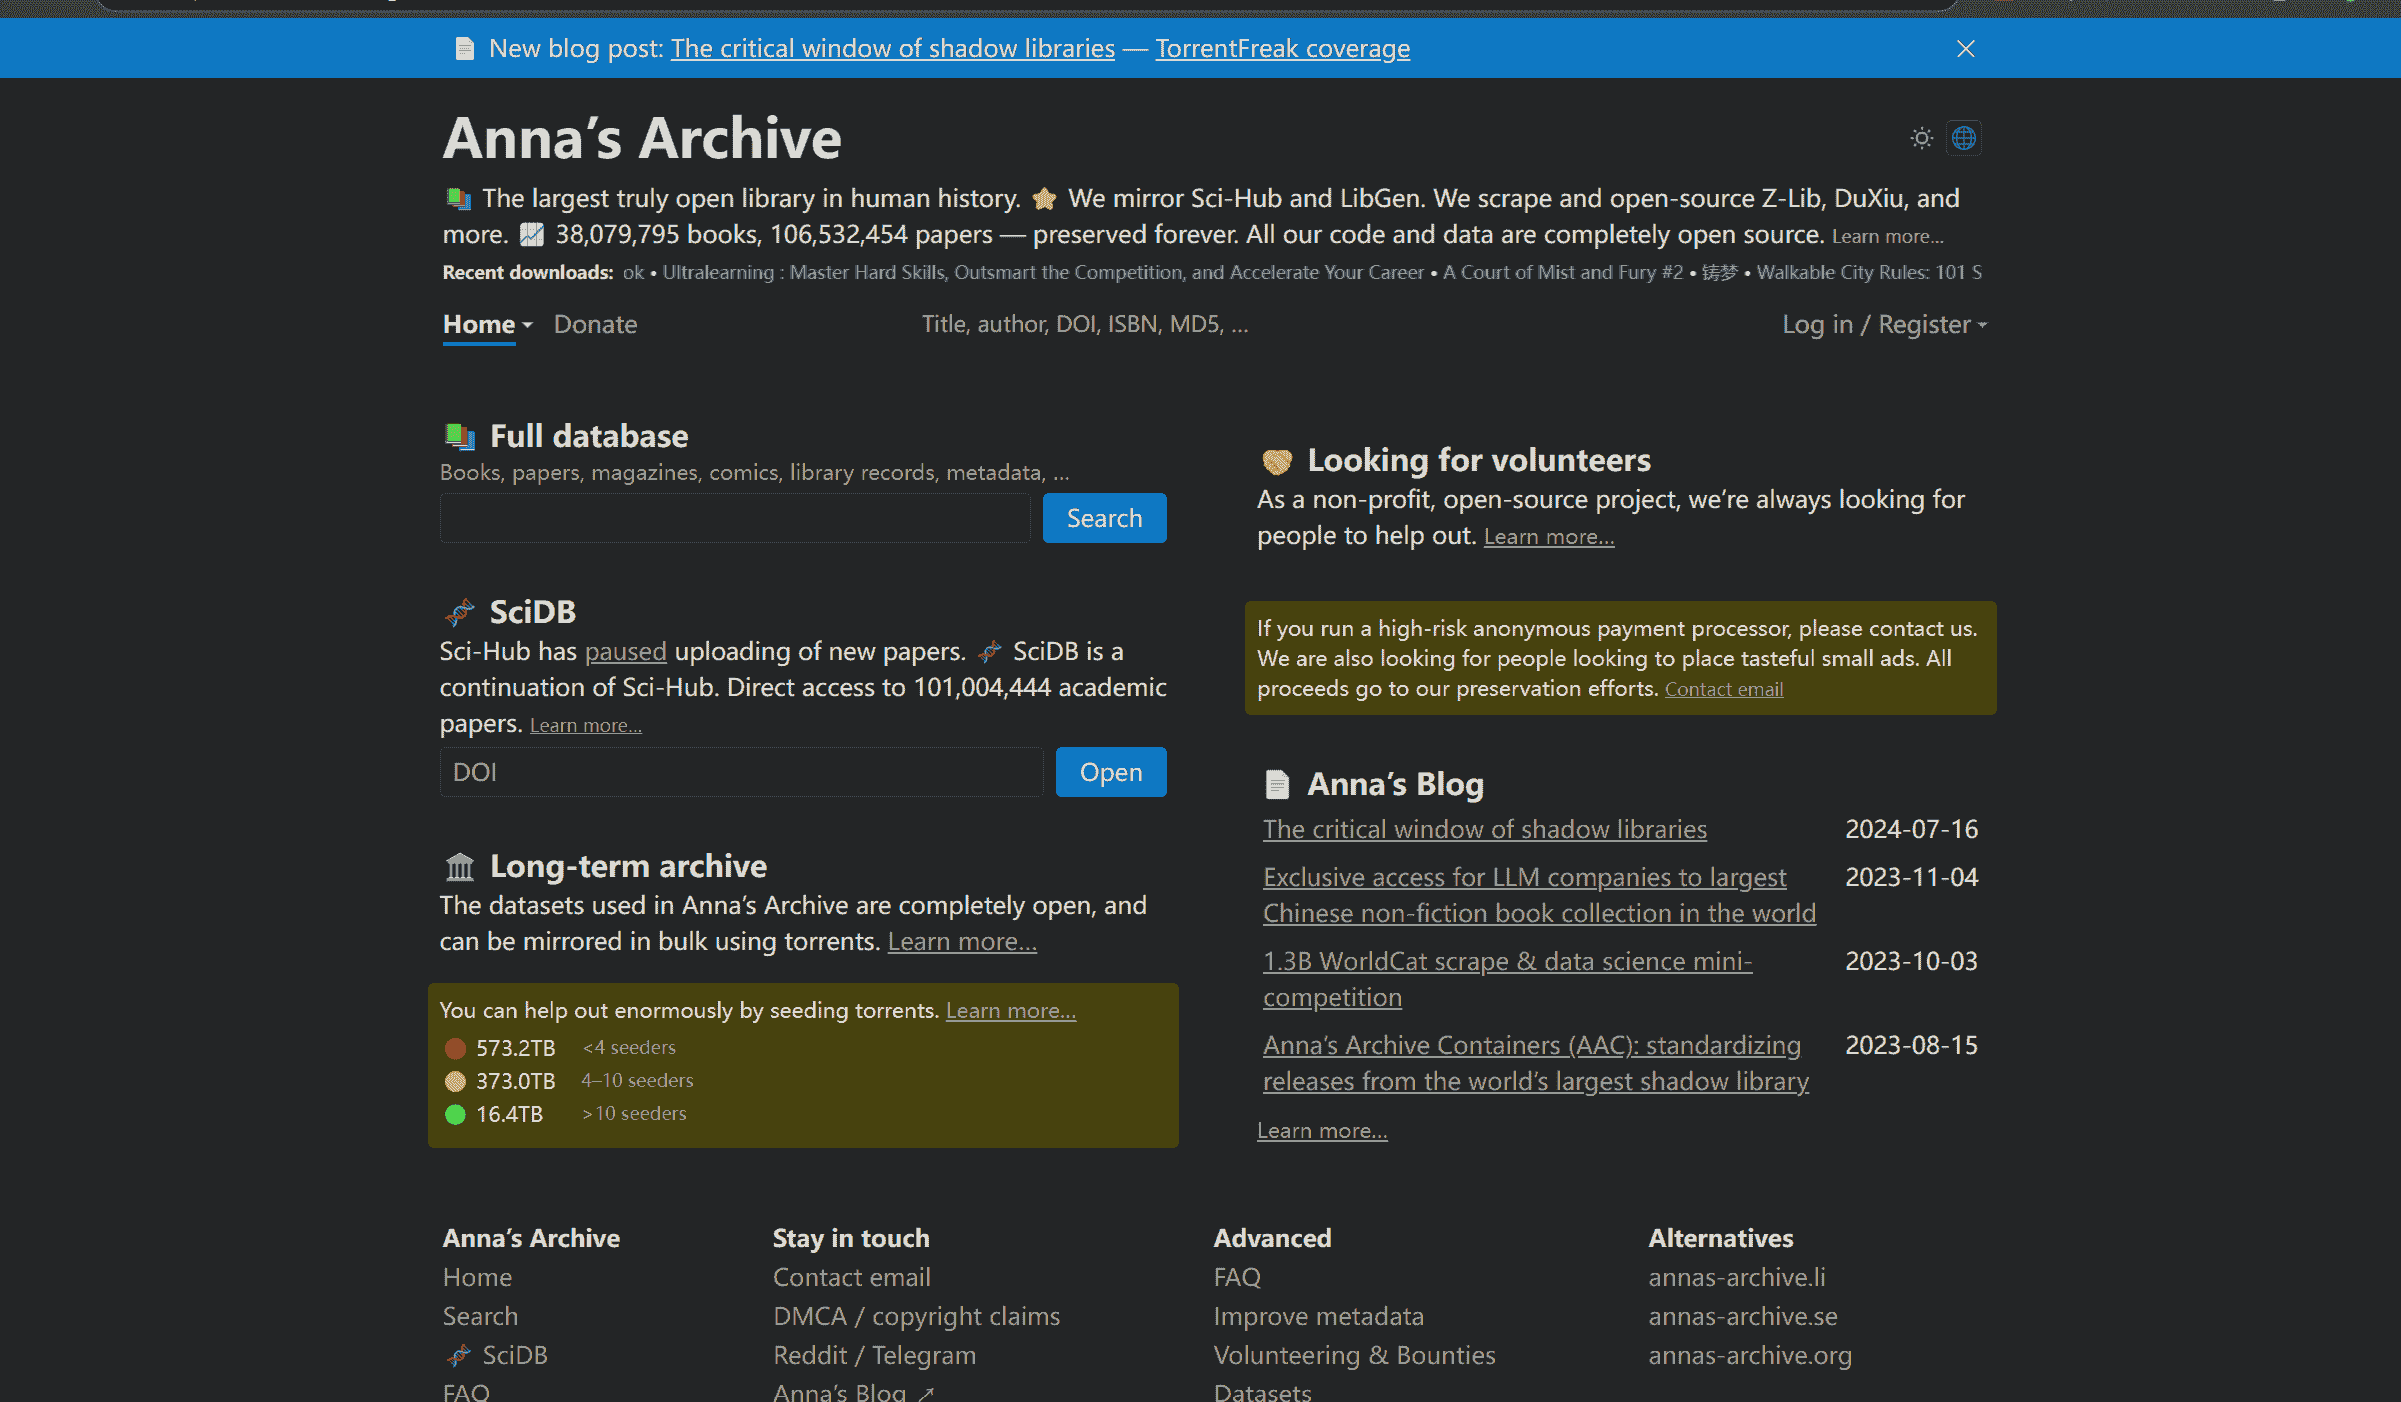Expand the Log in / Register dropdown

[x=1884, y=325]
